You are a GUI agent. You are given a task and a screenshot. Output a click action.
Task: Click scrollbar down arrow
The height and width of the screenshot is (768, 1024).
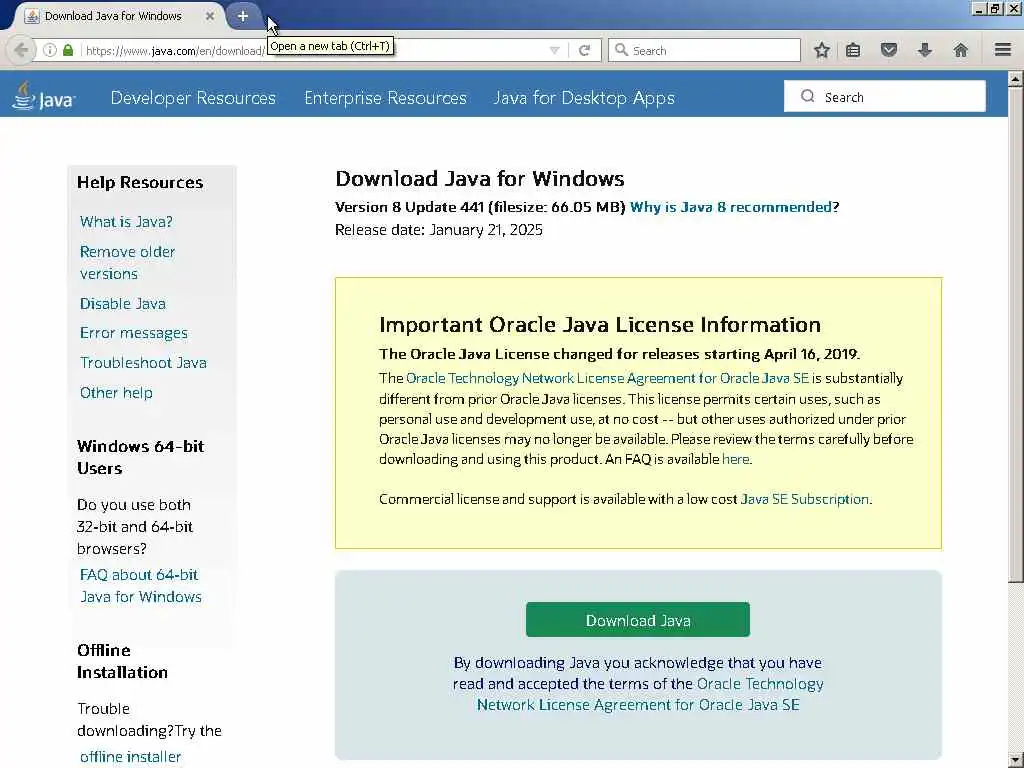1015,761
